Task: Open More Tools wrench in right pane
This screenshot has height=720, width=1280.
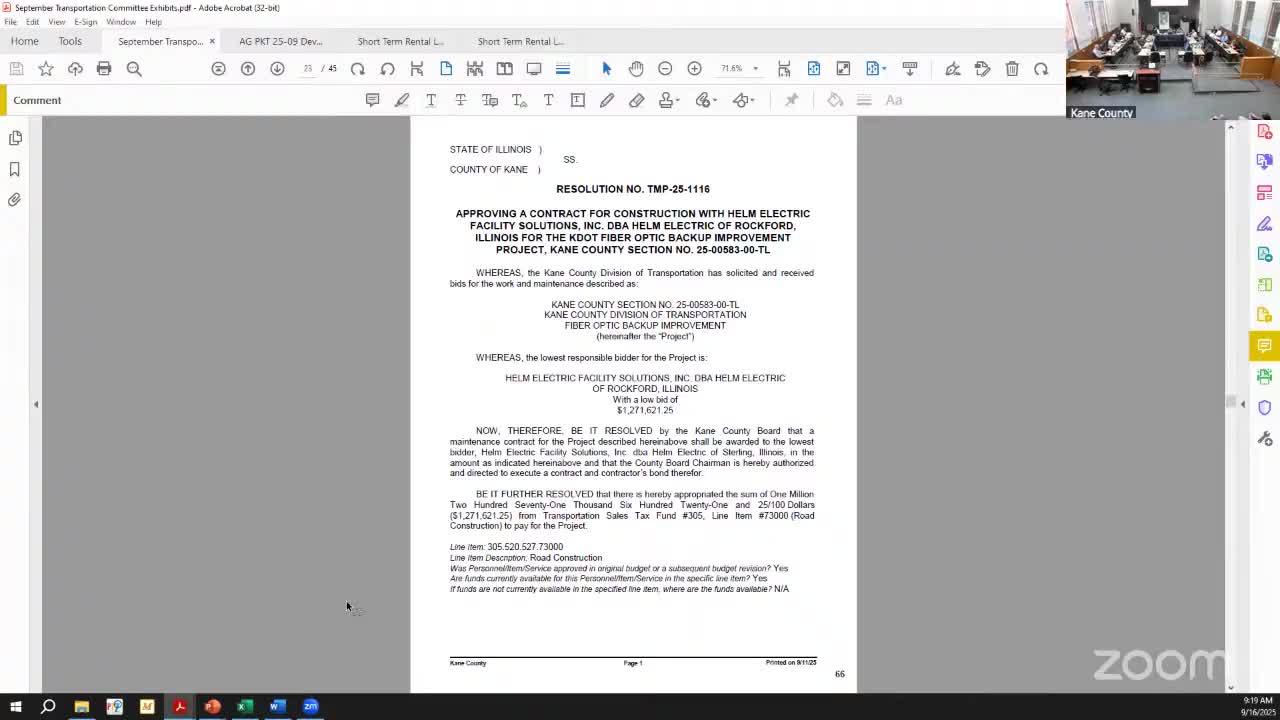Action: click(1265, 439)
